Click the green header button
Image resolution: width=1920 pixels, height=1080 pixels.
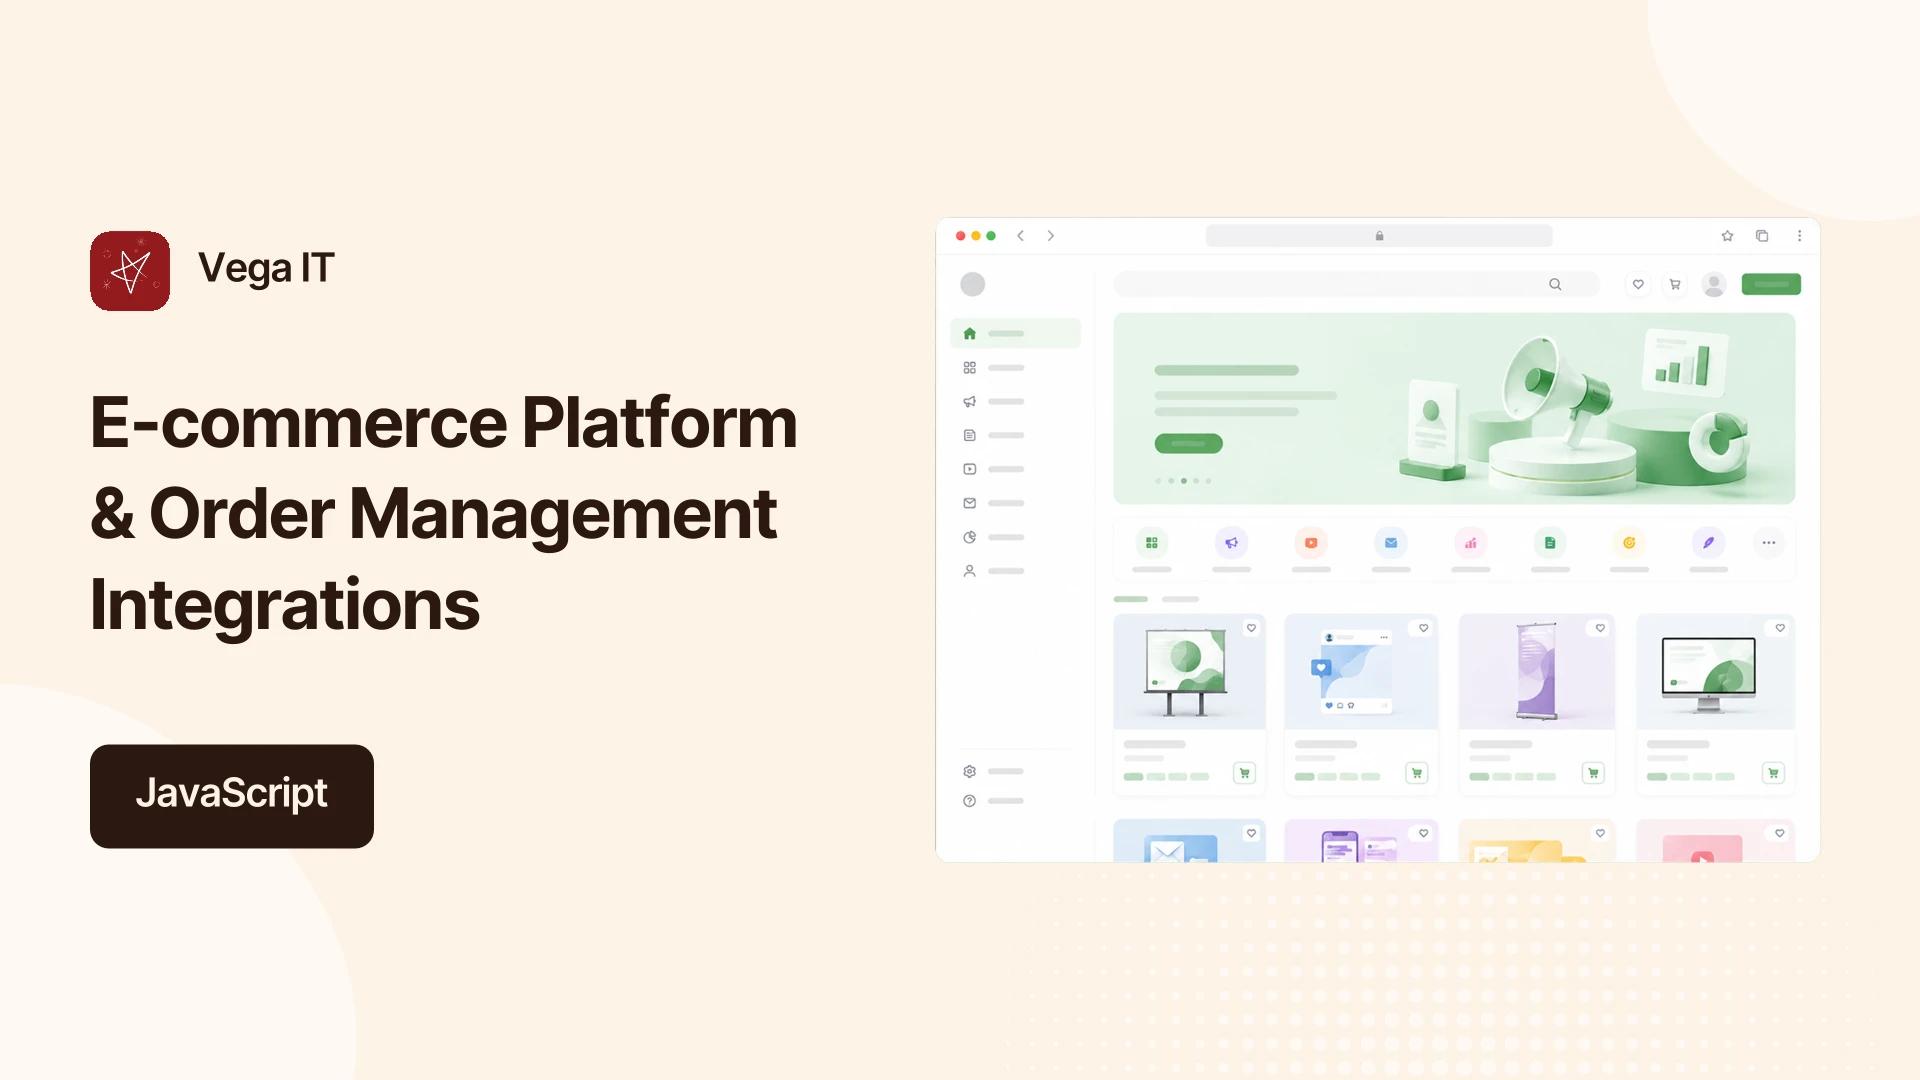1771,284
